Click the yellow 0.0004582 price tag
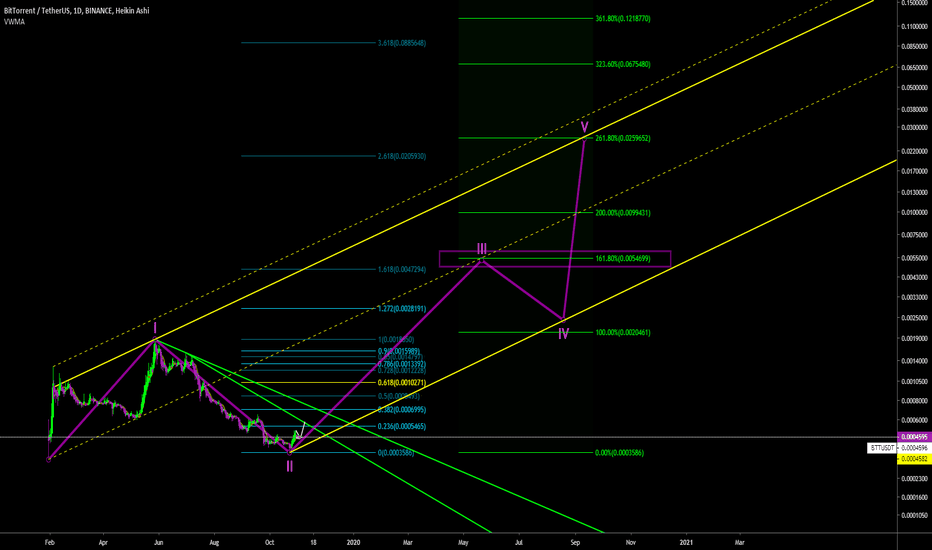The image size is (932, 550). [x=914, y=459]
